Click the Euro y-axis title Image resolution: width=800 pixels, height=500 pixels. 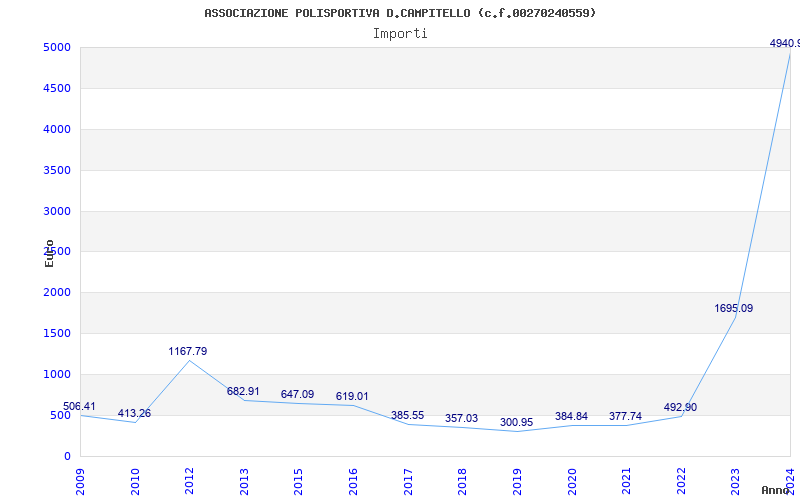[50, 252]
